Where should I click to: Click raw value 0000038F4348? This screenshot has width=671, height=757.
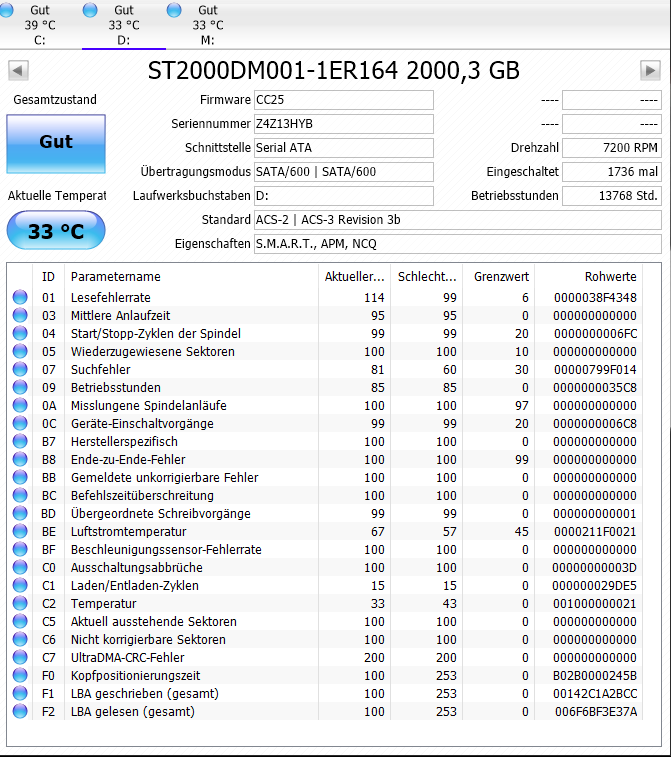(595, 297)
